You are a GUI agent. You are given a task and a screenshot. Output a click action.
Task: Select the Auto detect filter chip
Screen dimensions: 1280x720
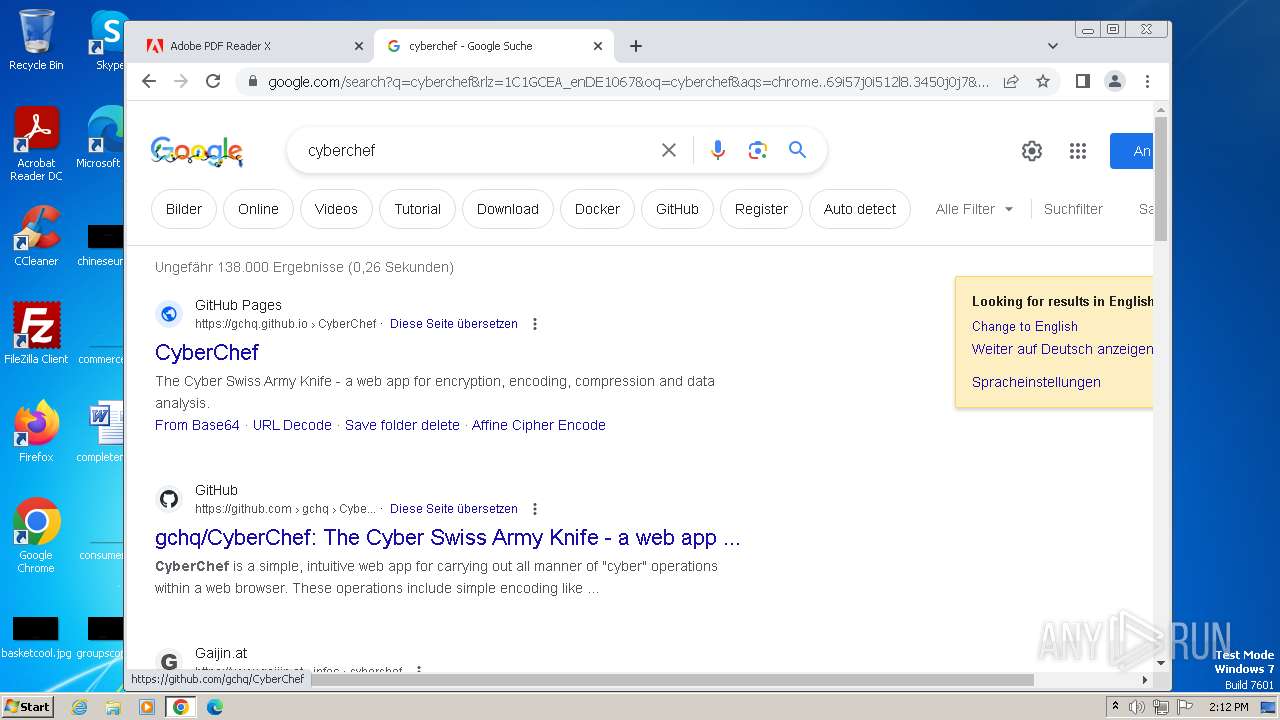click(x=860, y=209)
